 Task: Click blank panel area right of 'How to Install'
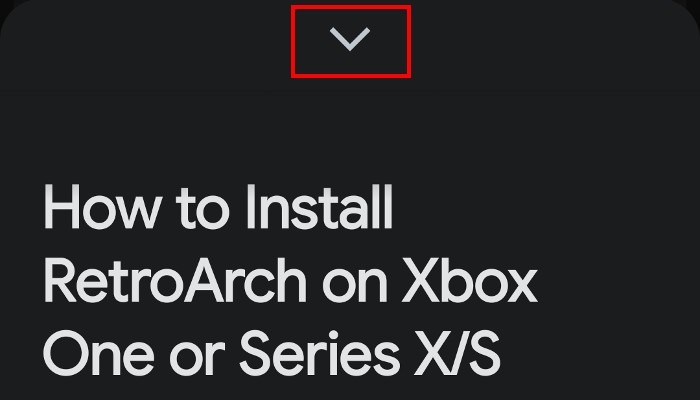coord(545,208)
